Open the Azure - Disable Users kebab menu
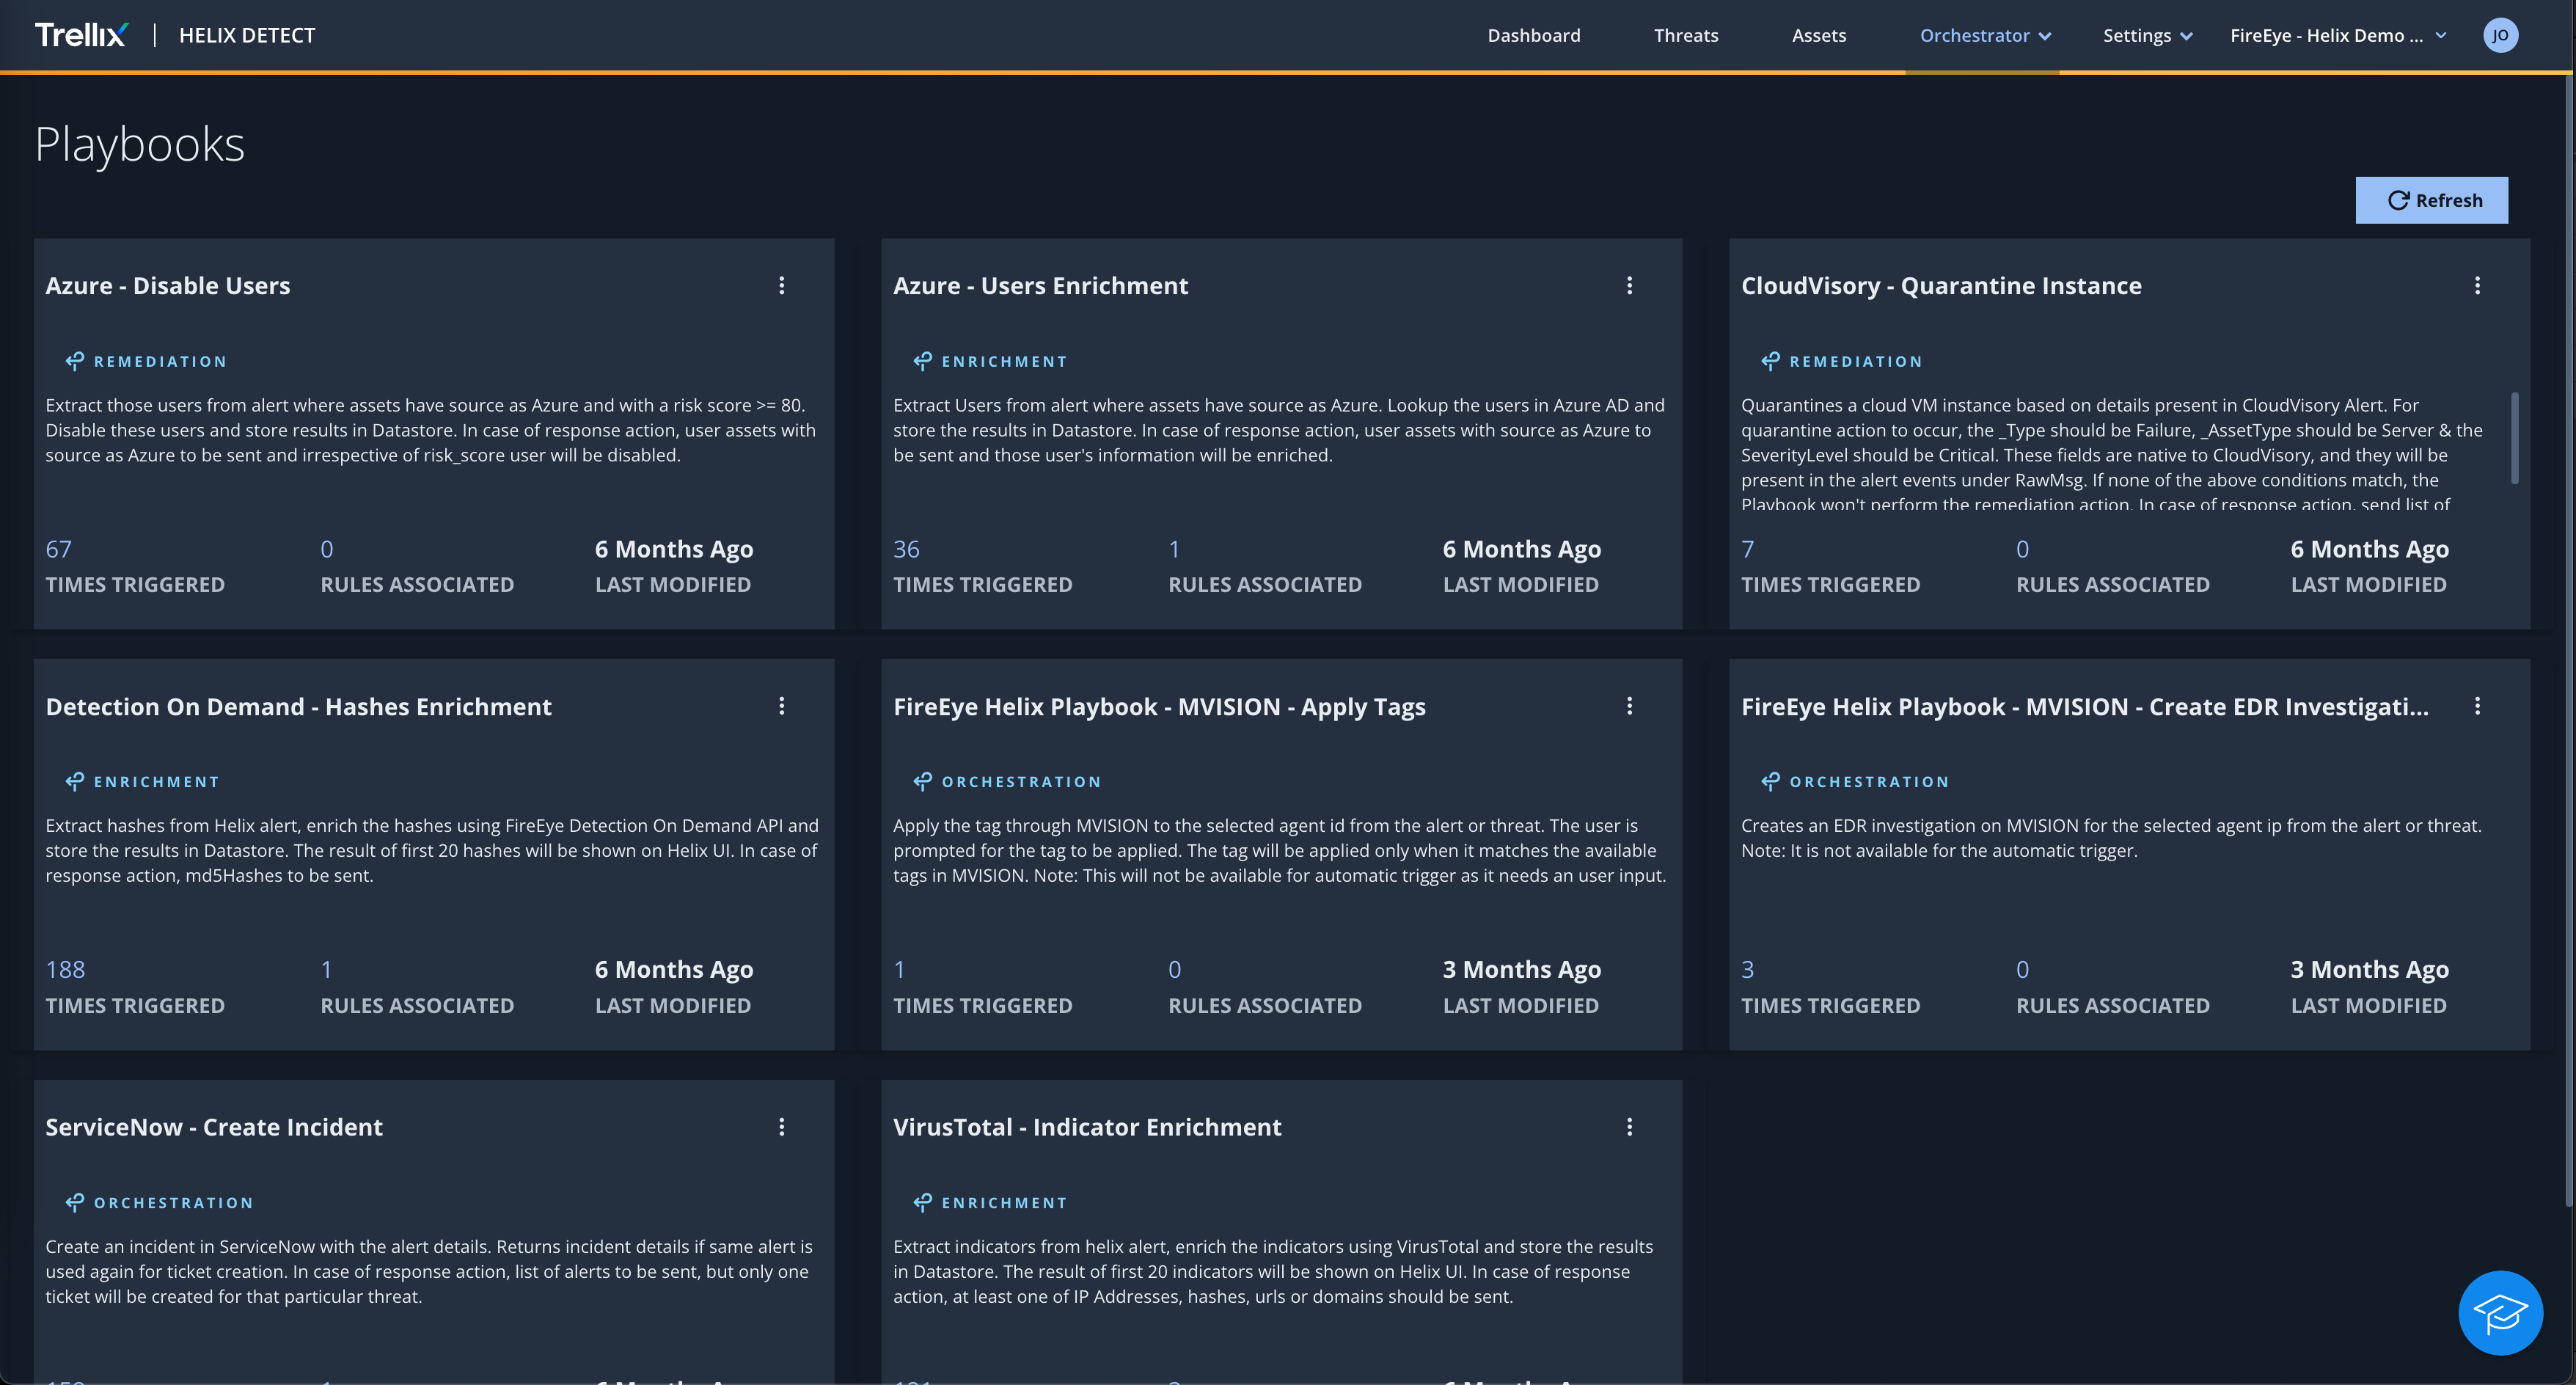The image size is (2576, 1385). tap(782, 286)
